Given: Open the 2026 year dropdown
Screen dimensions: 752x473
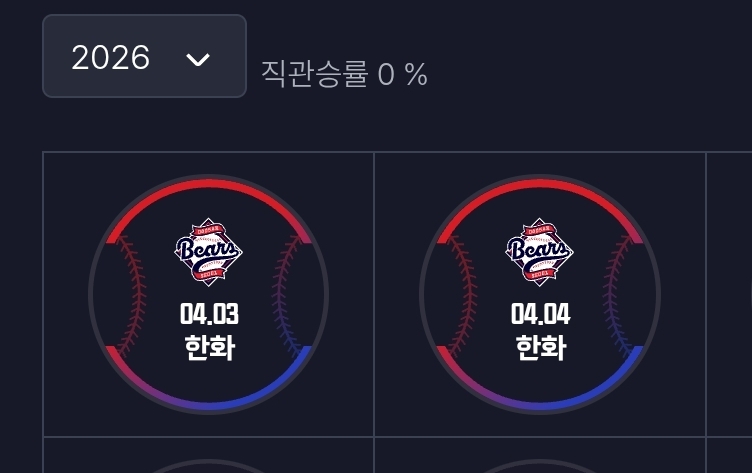Looking at the screenshot, I should coord(144,56).
